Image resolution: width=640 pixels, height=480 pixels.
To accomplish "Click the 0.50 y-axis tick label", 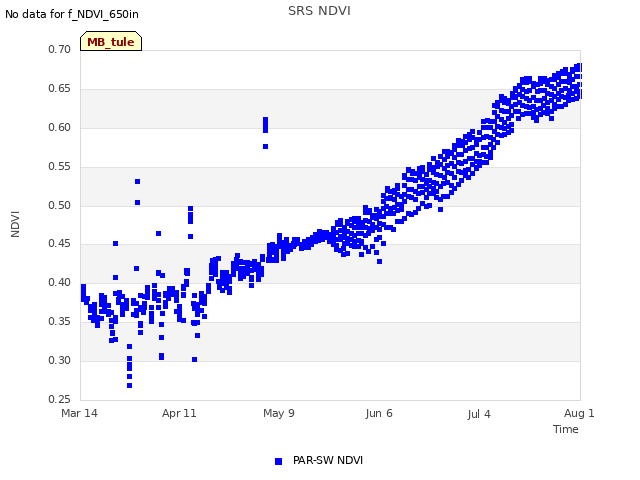I will click(60, 205).
